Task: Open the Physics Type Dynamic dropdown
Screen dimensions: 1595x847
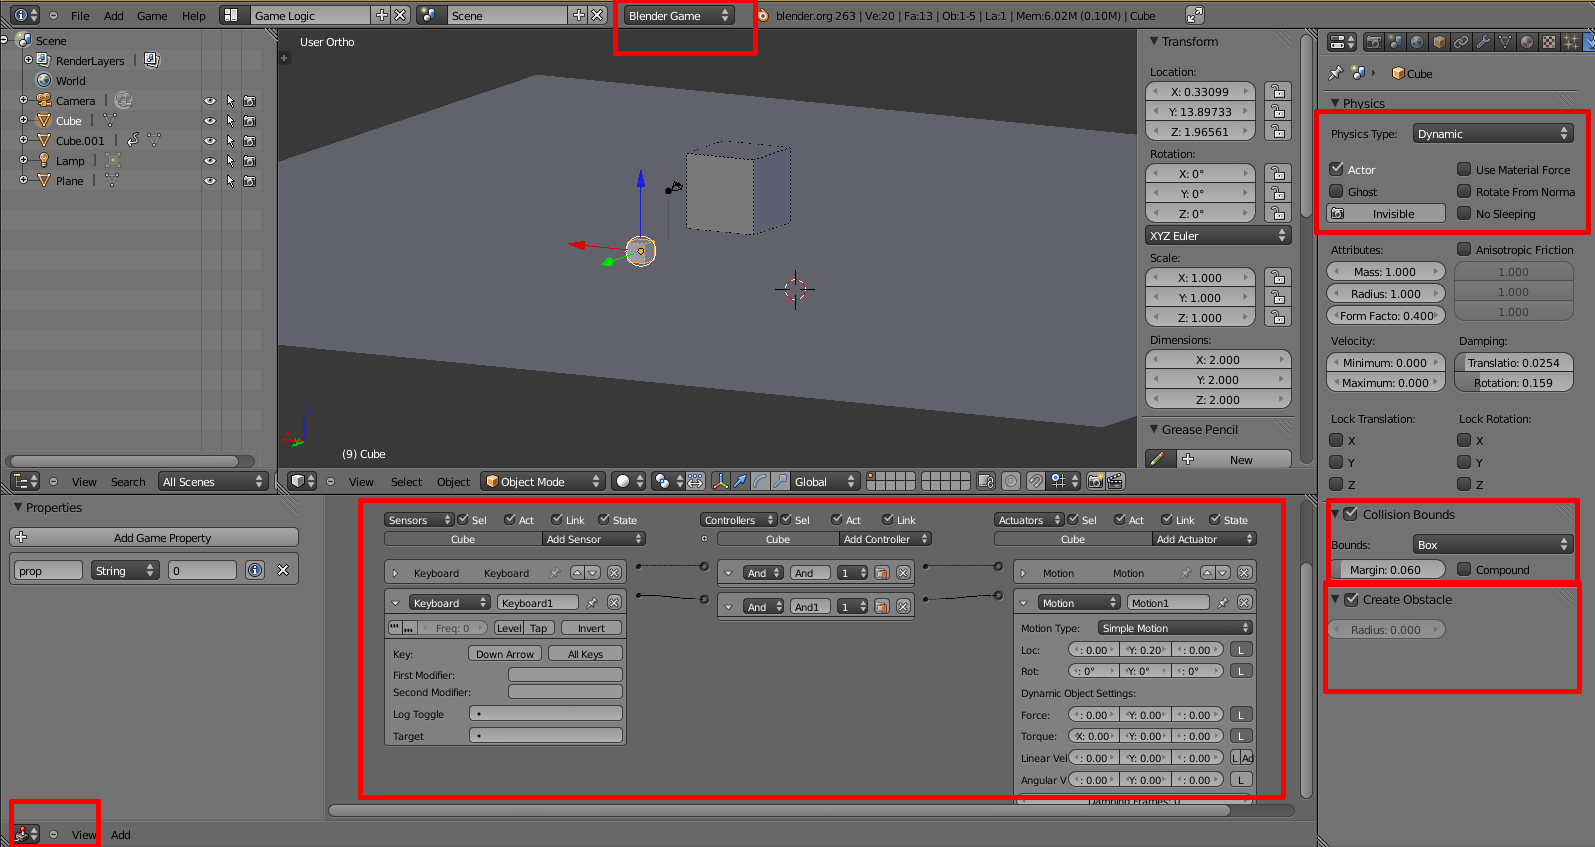Action: pos(1493,133)
